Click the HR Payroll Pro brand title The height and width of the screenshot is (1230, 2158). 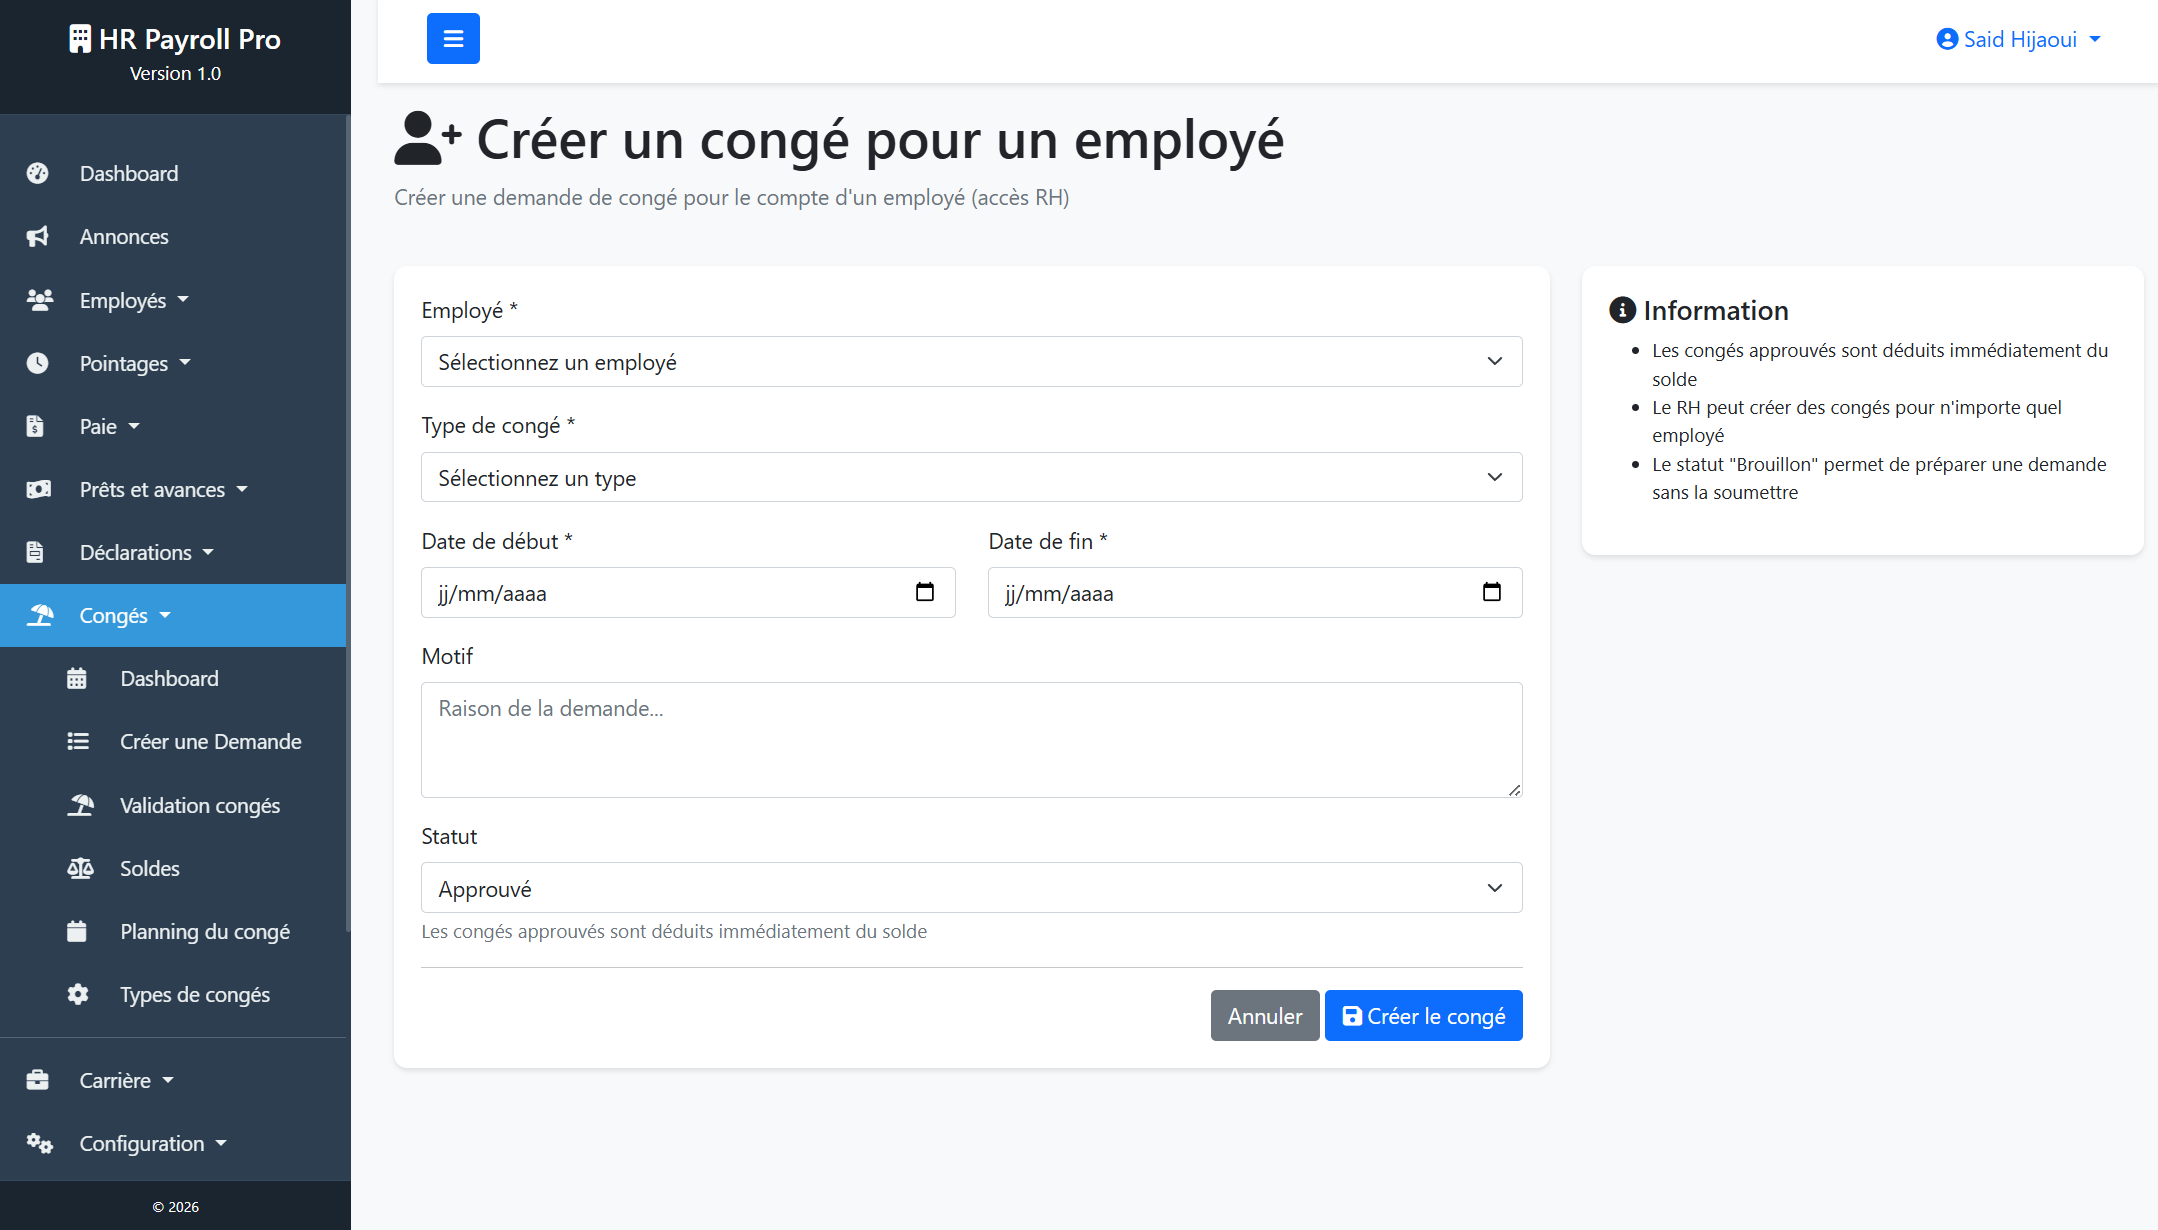click(x=190, y=39)
